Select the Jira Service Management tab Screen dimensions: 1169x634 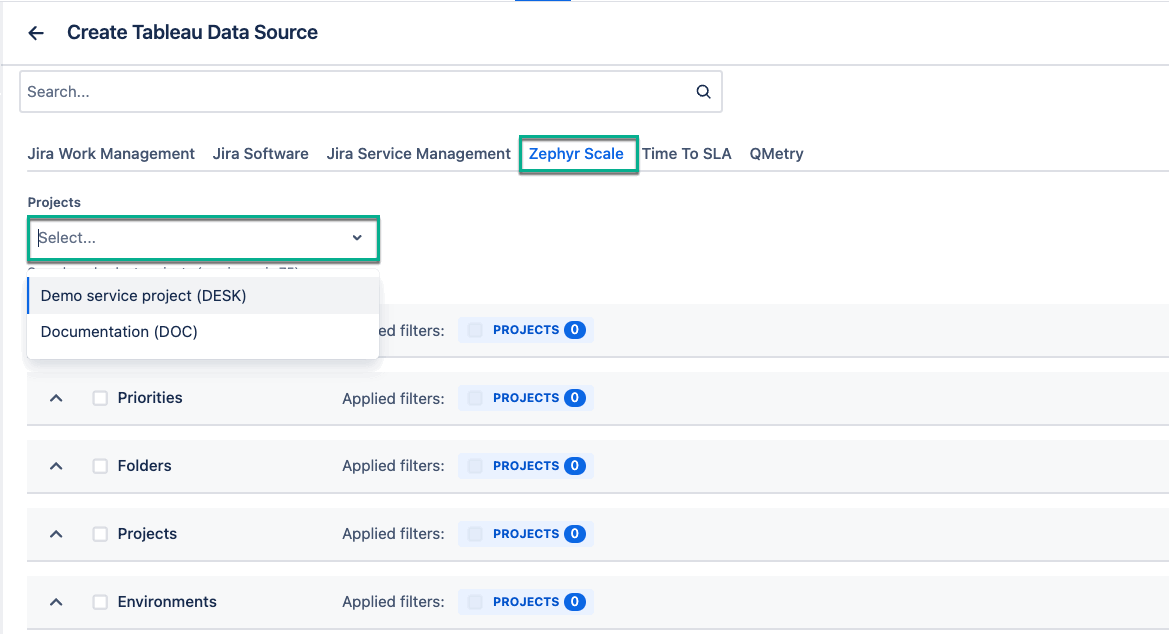coord(418,154)
